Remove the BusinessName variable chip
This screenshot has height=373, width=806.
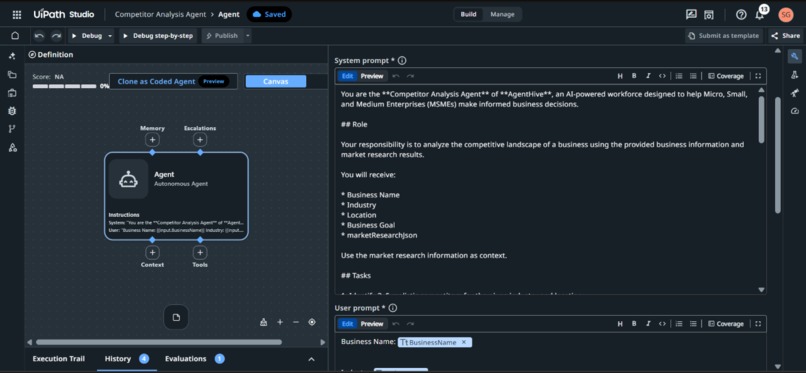click(x=464, y=342)
